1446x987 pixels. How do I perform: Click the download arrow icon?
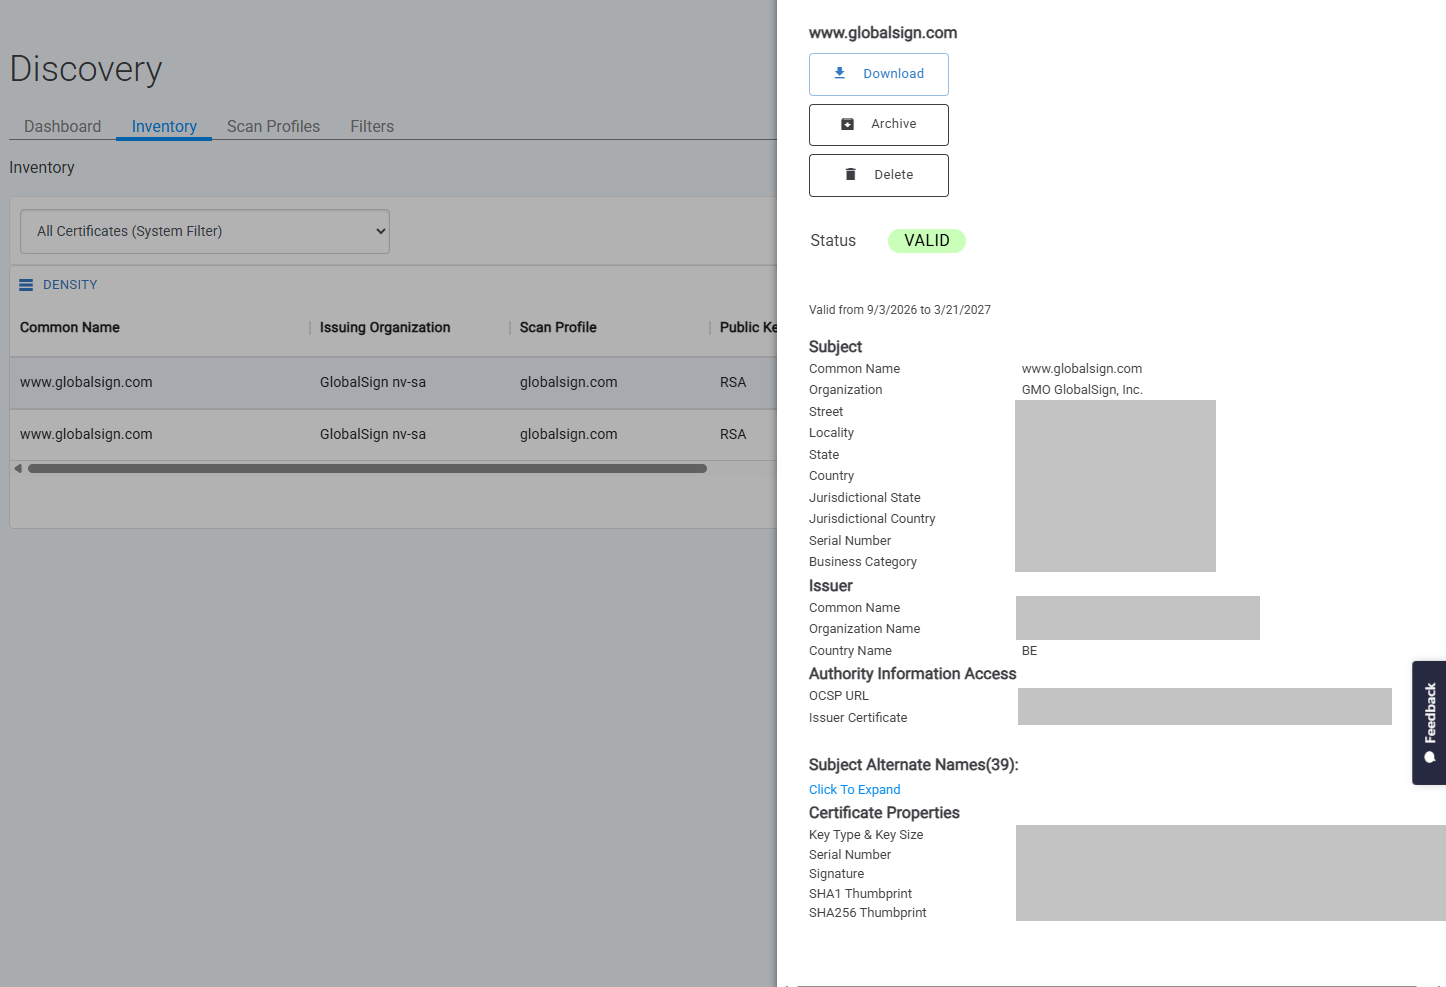pos(840,73)
